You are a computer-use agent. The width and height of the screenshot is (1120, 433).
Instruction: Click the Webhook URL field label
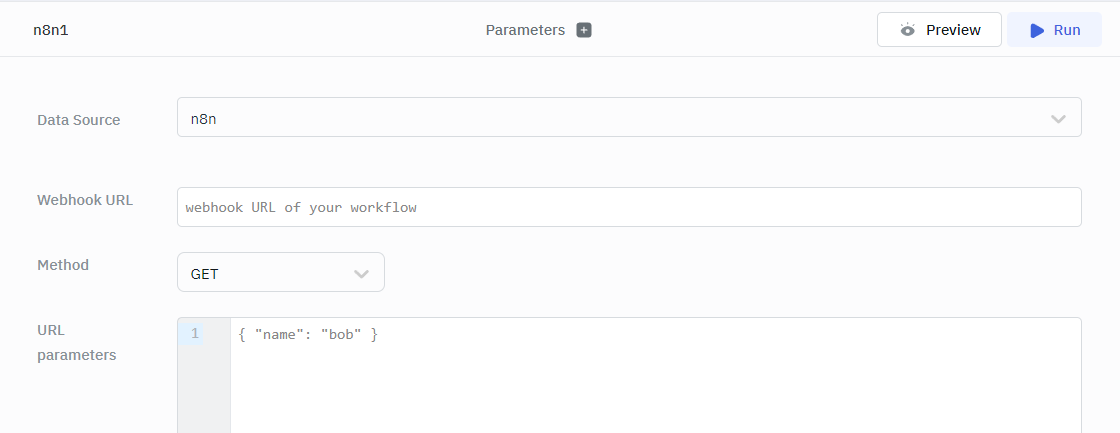[85, 200]
